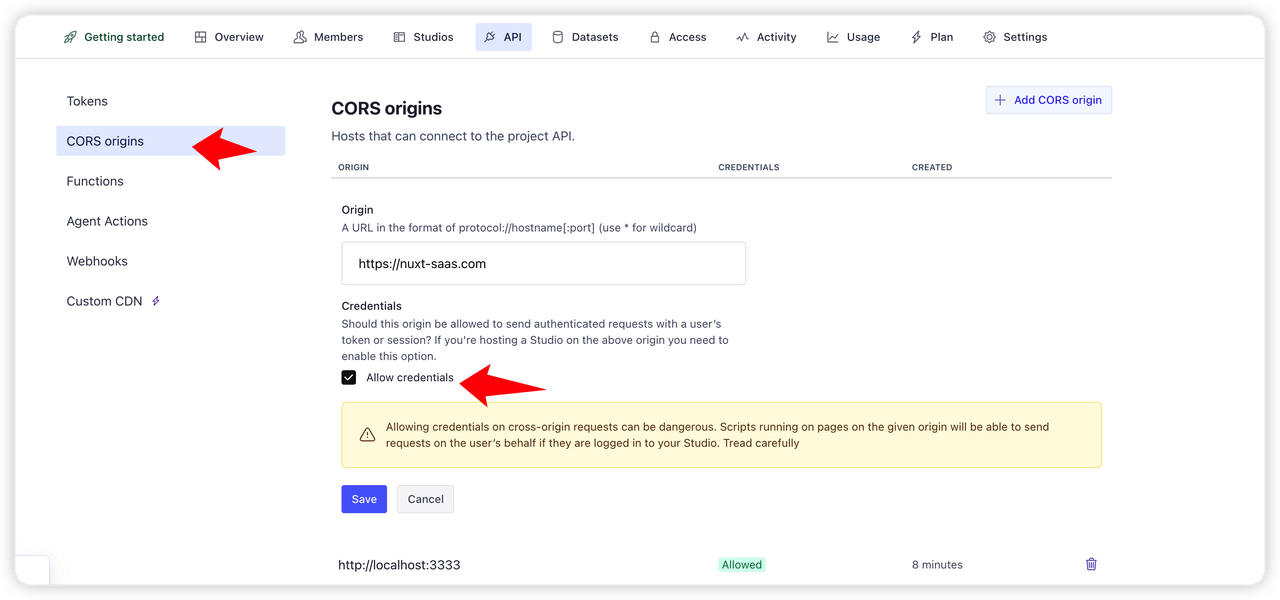
Task: Select CORS origins in the sidebar
Action: [171, 141]
